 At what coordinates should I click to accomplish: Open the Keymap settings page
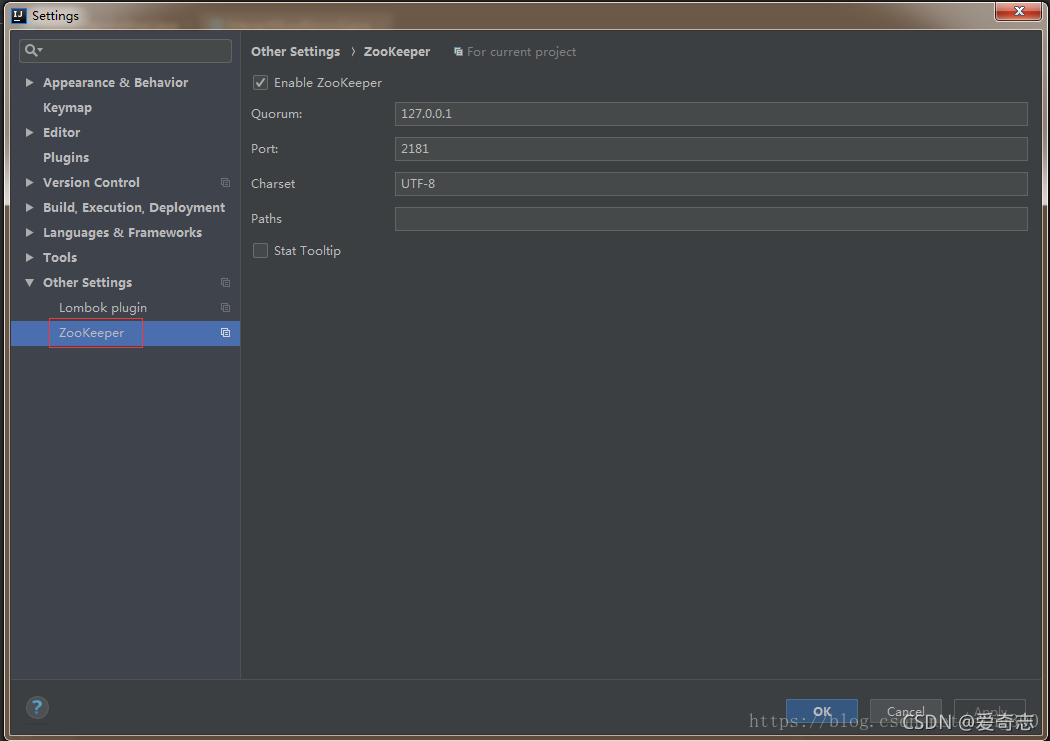coord(68,108)
